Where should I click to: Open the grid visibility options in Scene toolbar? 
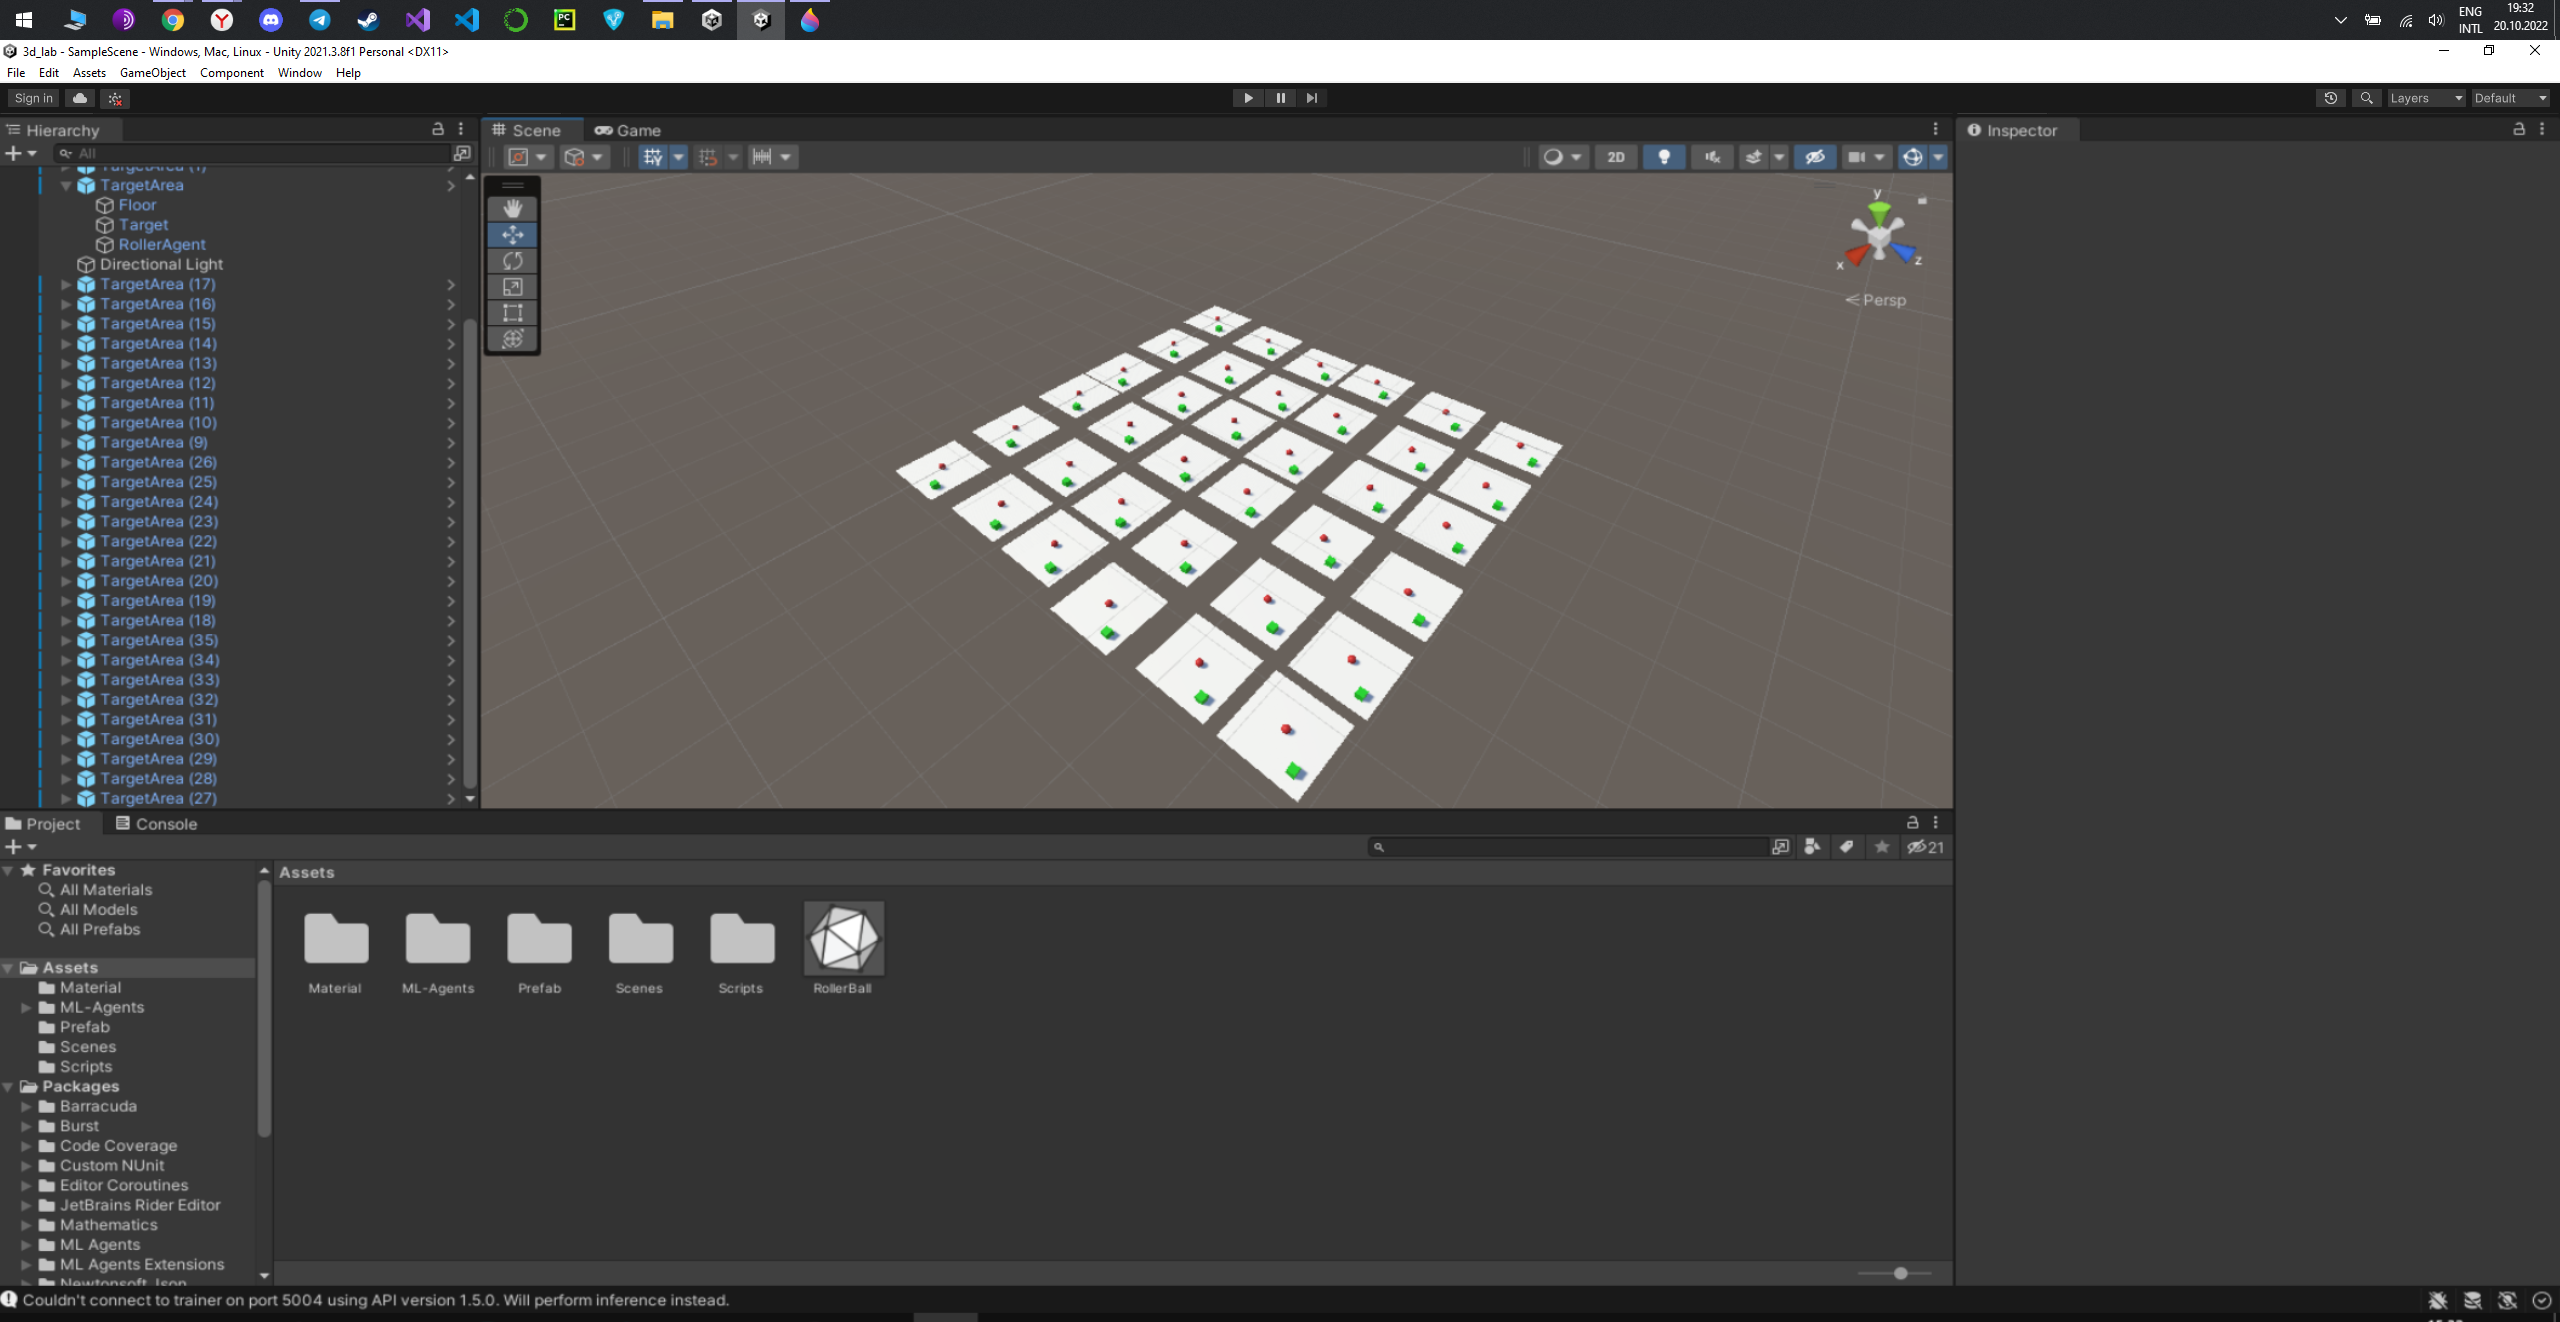679,157
